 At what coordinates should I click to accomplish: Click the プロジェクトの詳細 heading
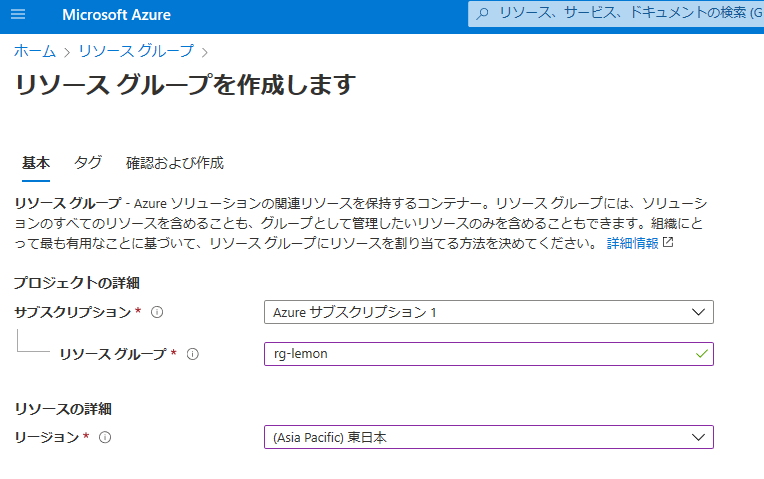point(76,283)
